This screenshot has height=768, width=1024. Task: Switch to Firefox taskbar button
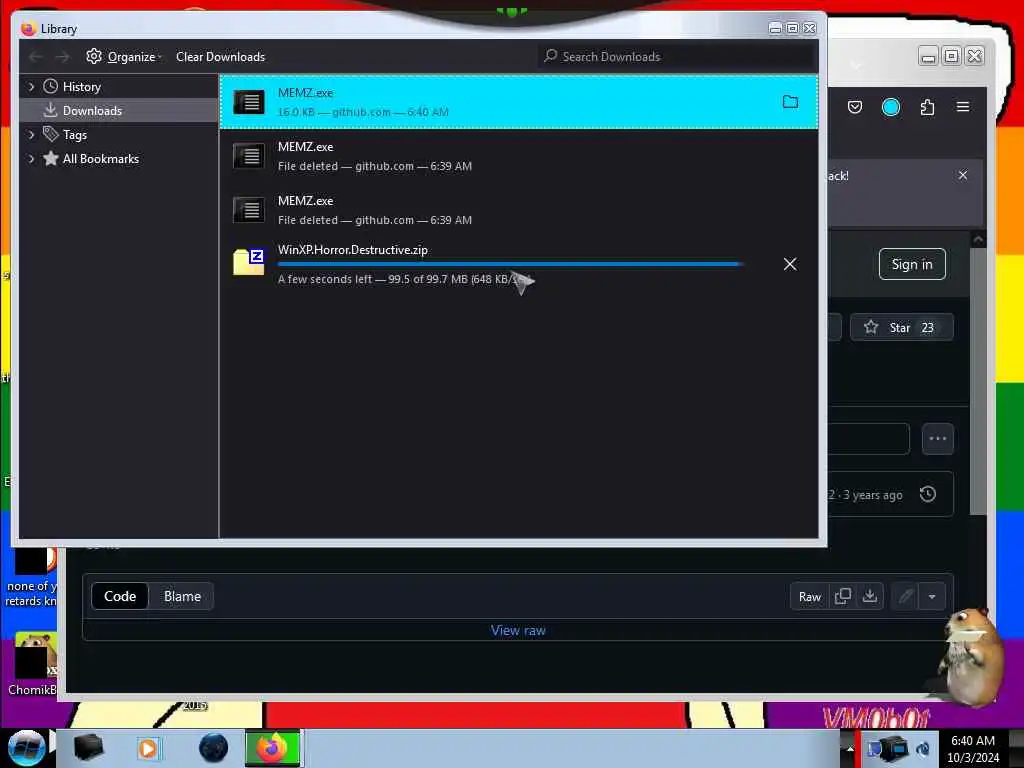pos(272,748)
